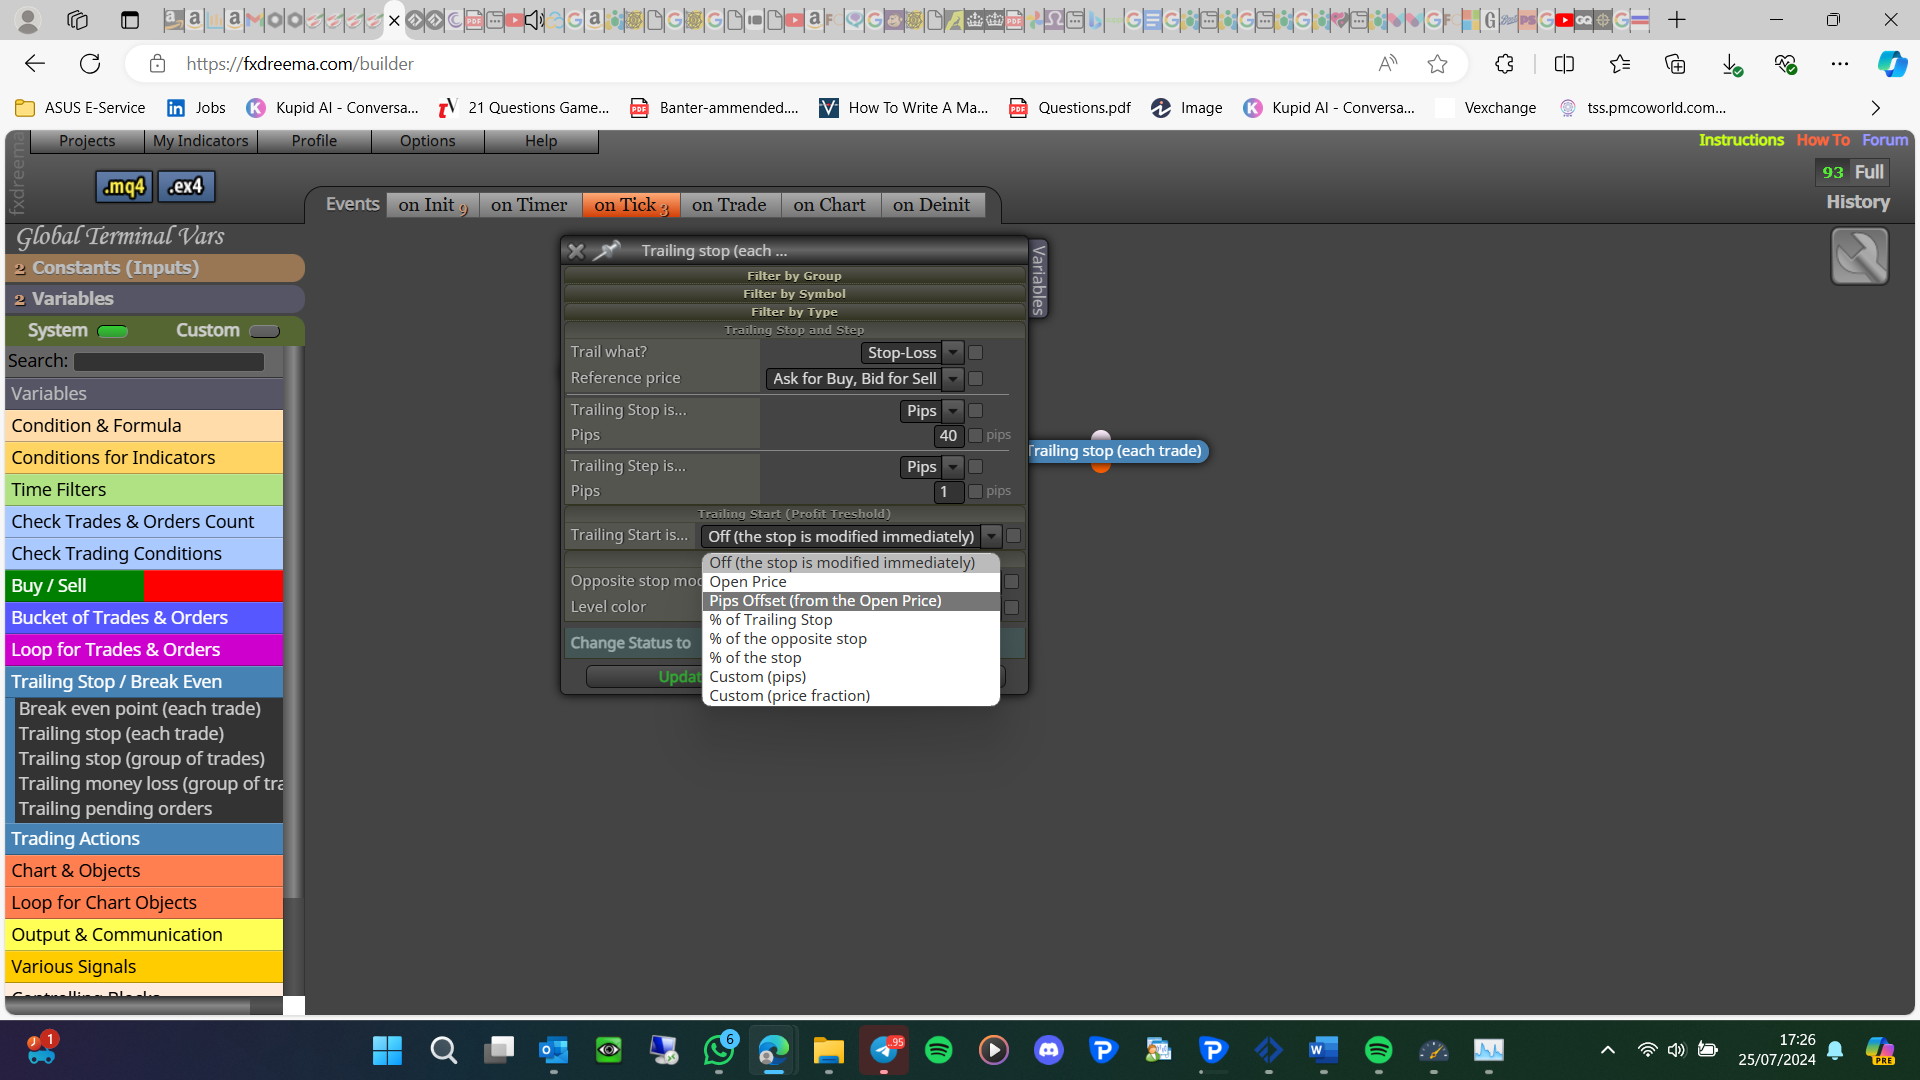Viewport: 1920px width, 1080px height.
Task: Open the Instructions link
Action: pos(1741,140)
